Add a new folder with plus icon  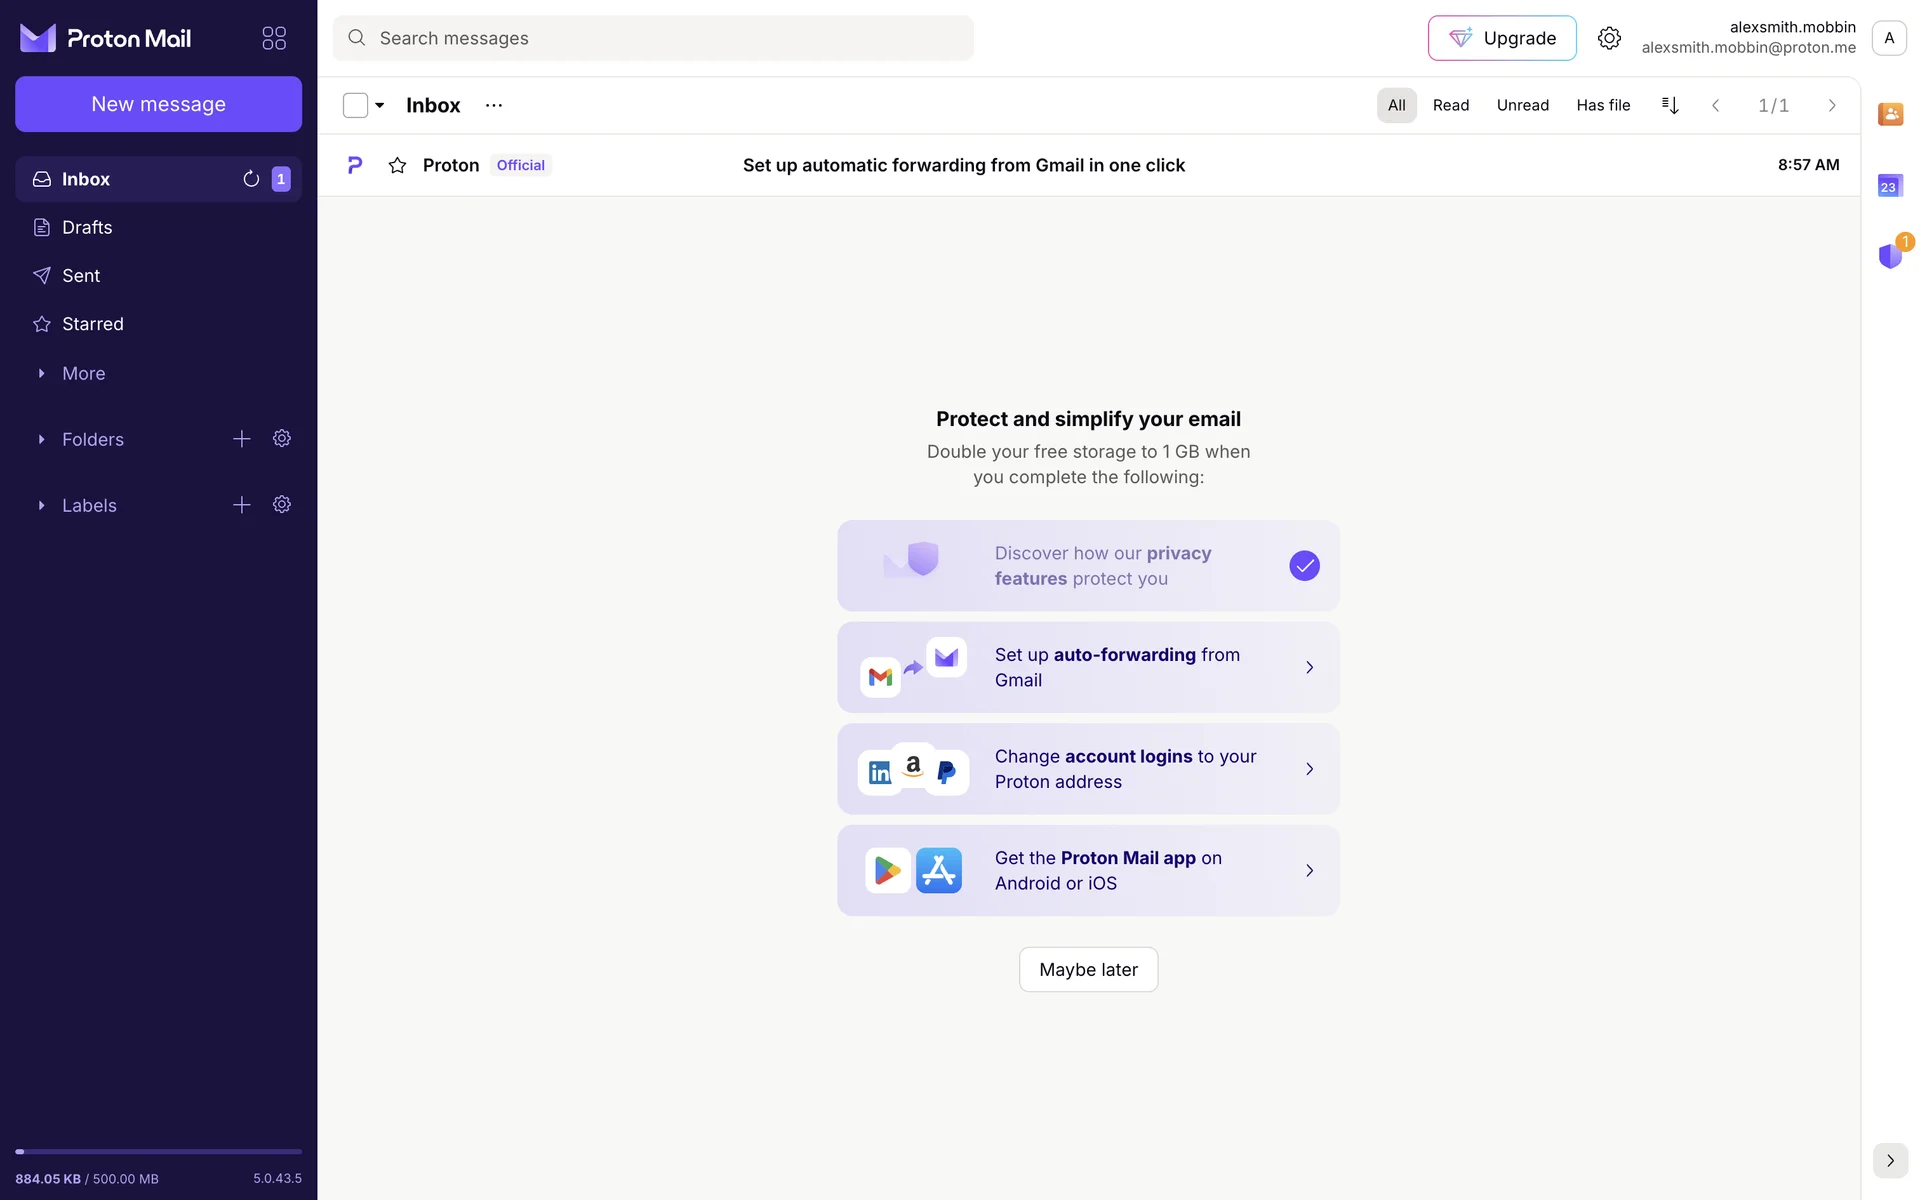pos(242,439)
